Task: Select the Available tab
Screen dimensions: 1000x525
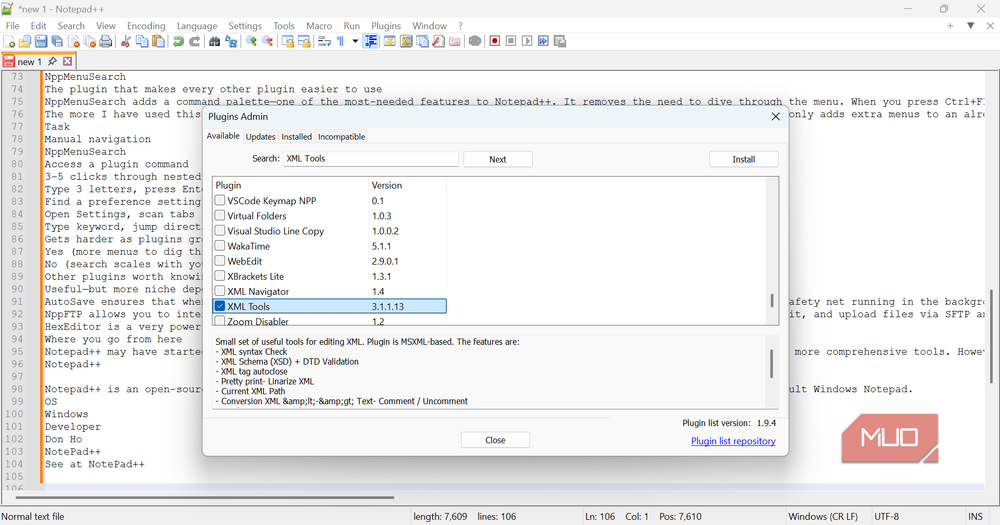Action: 223,136
